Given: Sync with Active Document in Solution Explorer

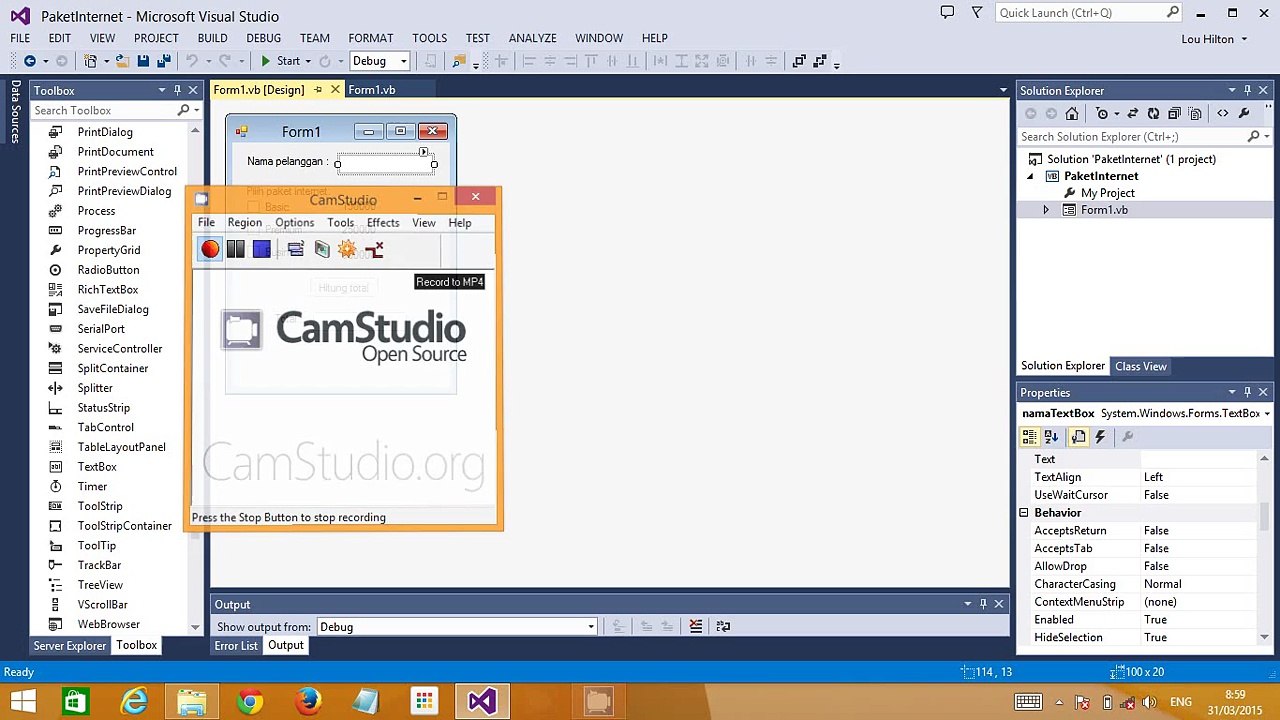Looking at the screenshot, I should 1132,114.
